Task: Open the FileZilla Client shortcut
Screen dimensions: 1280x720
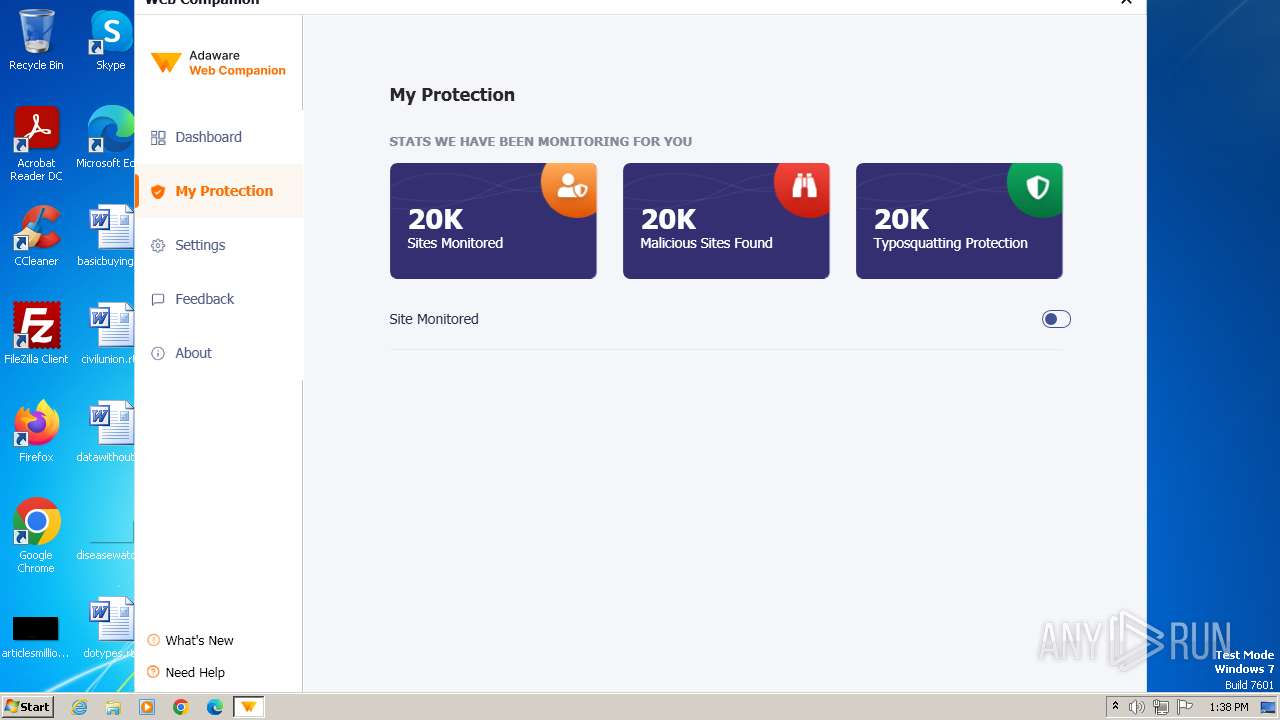Action: tap(36, 334)
